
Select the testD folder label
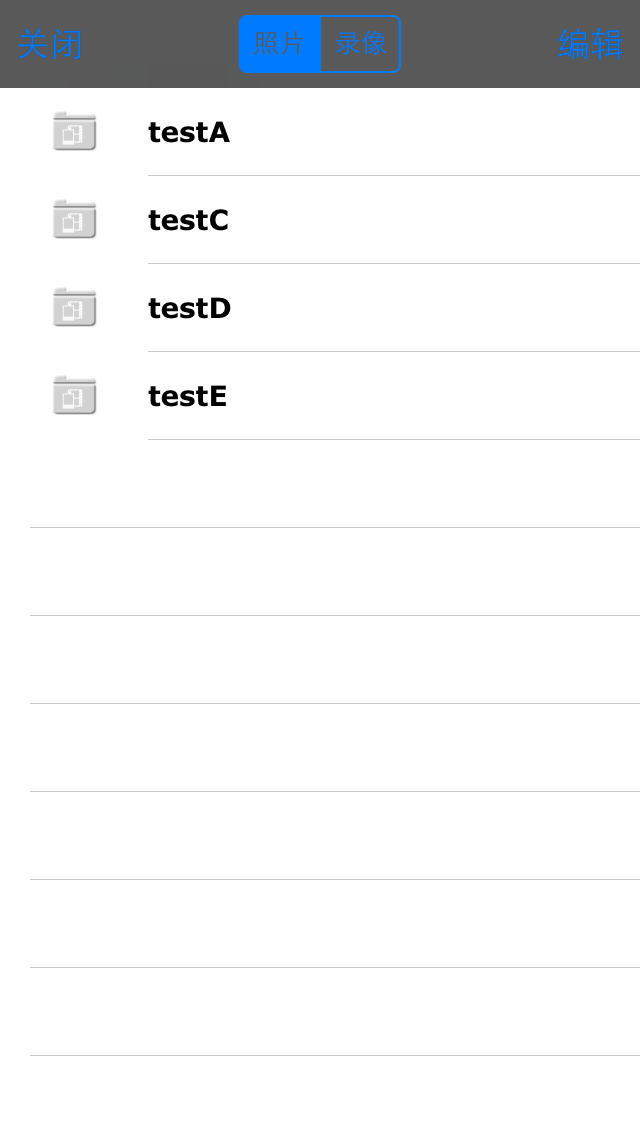point(189,308)
